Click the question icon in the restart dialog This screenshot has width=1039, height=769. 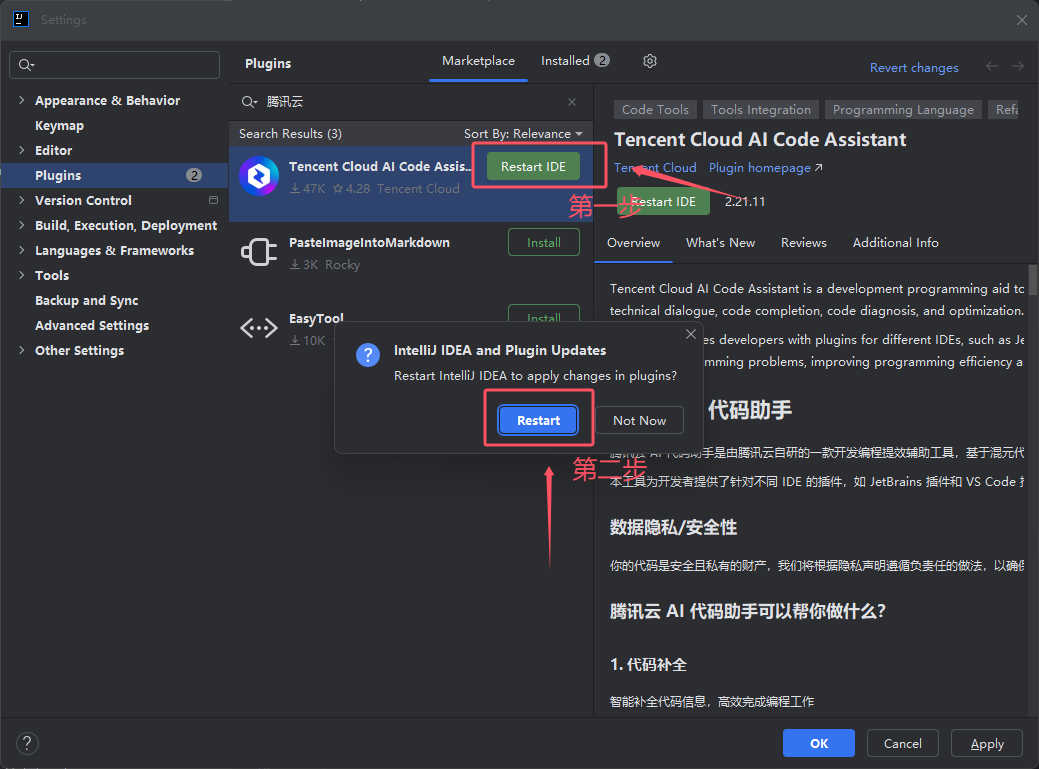(x=368, y=355)
